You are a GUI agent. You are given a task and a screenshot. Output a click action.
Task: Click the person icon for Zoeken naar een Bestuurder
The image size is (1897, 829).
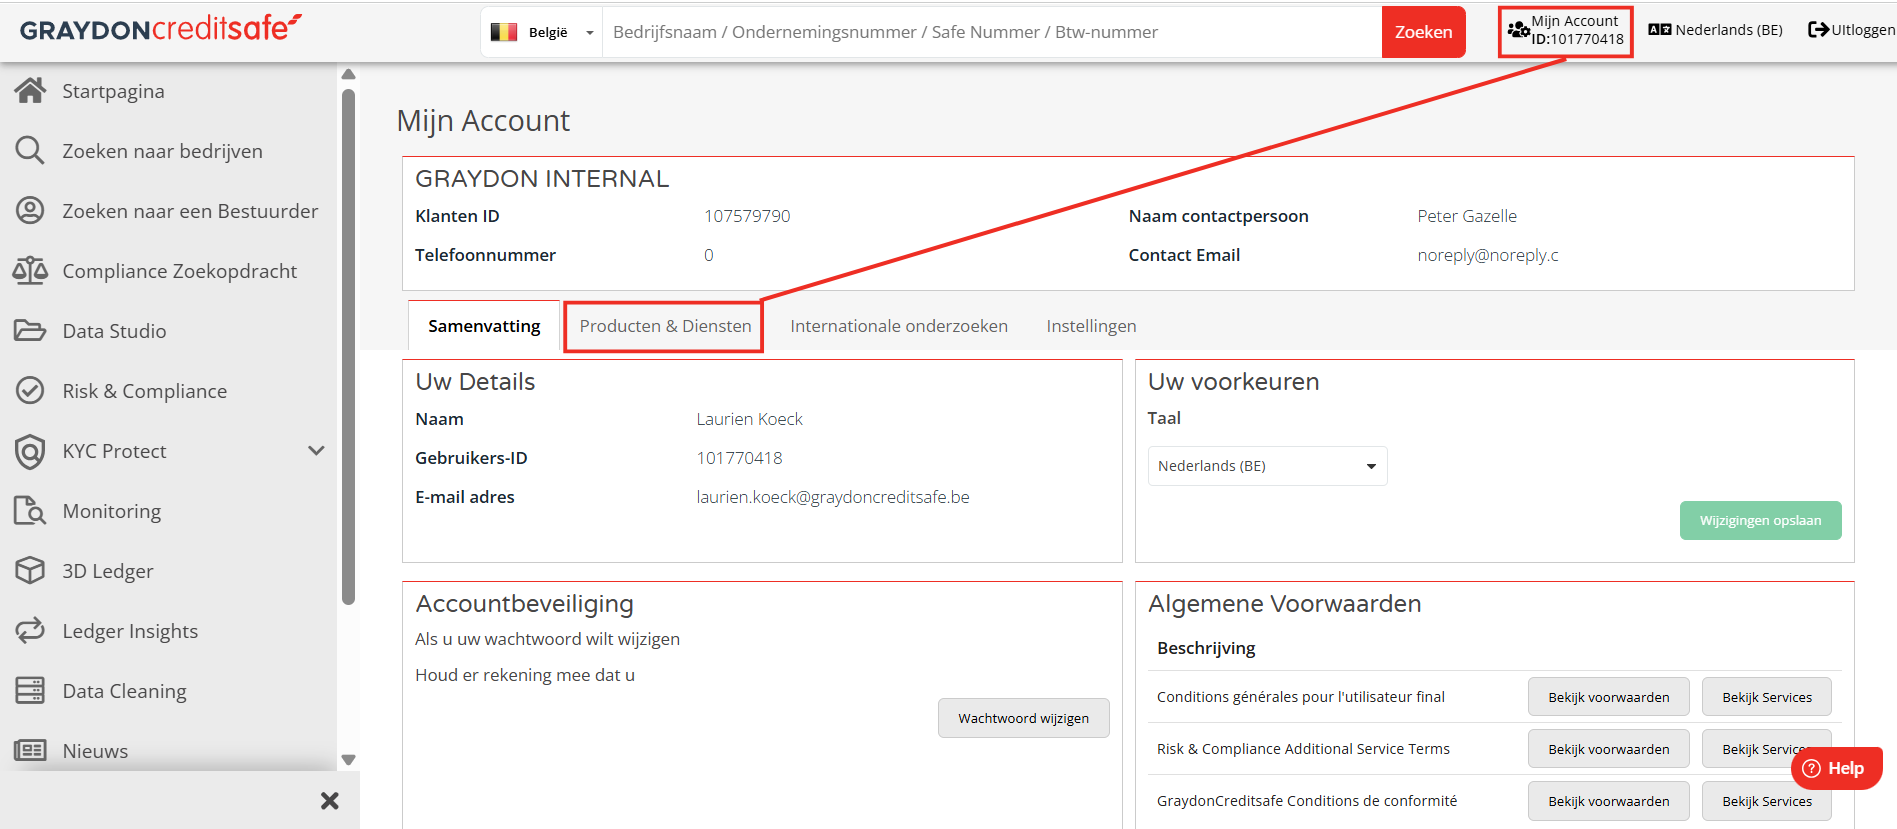tap(30, 211)
